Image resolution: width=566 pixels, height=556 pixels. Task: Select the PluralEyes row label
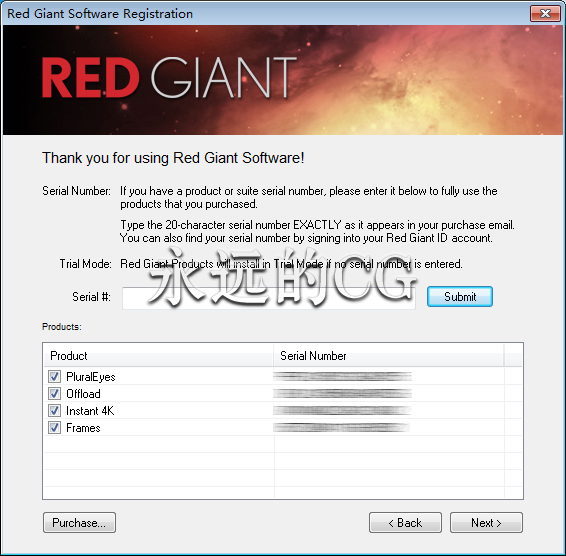[x=91, y=377]
